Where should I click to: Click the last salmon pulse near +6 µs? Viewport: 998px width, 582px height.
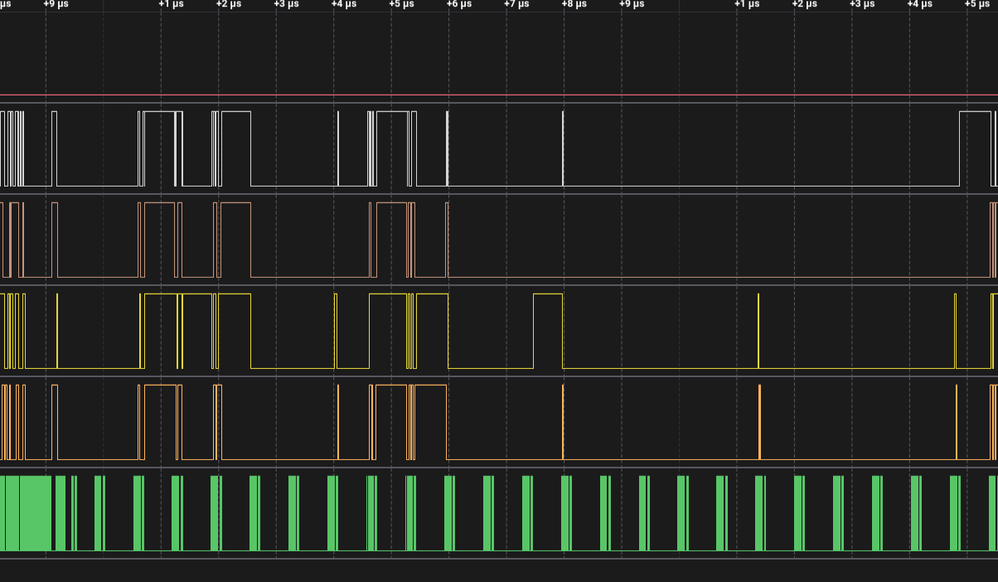click(x=447, y=240)
